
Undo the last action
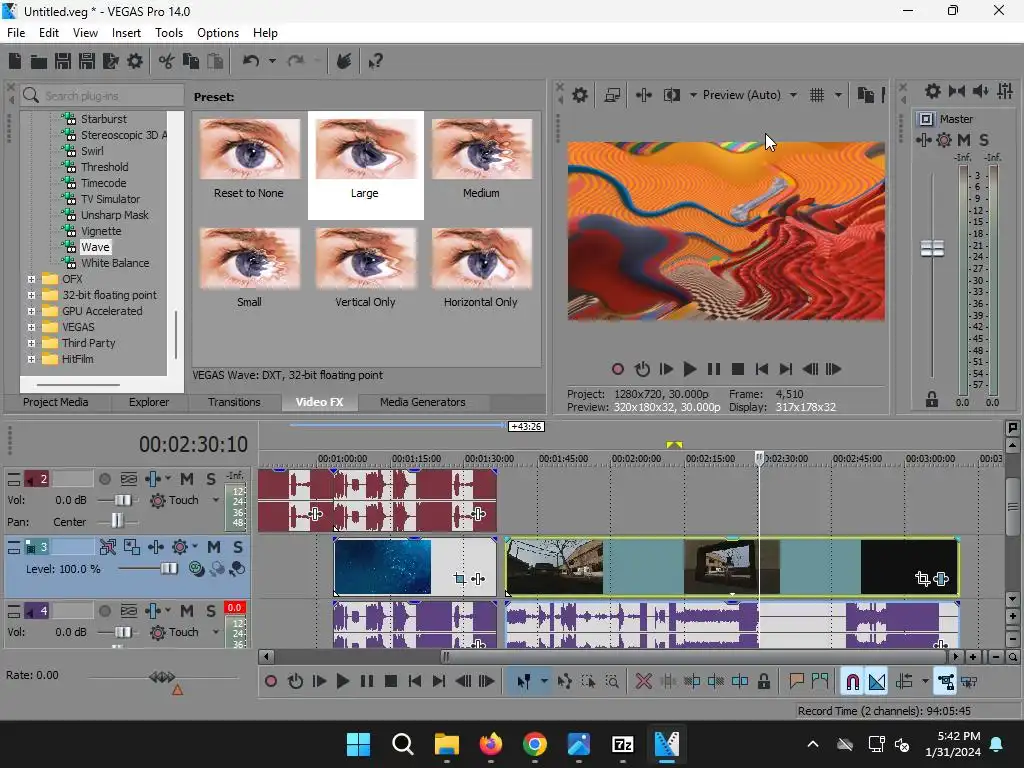click(x=251, y=61)
